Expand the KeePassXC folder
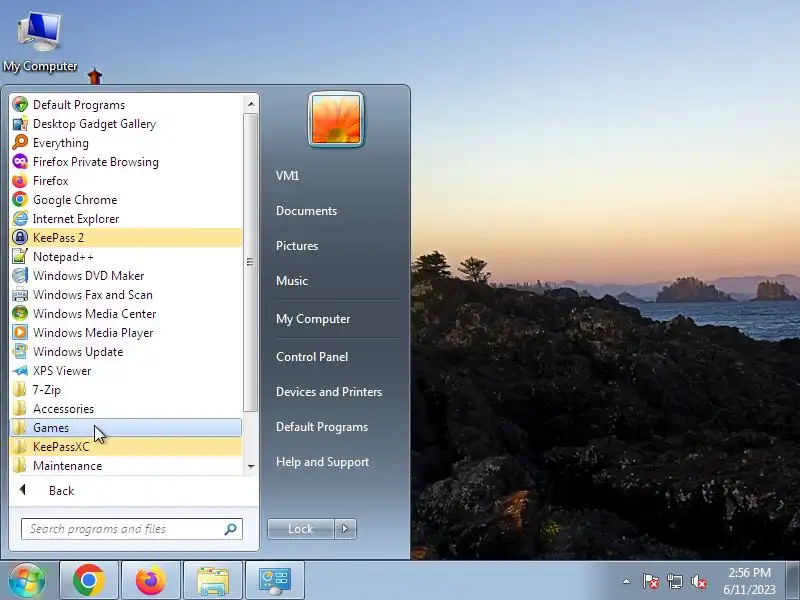800x600 pixels. coord(126,446)
